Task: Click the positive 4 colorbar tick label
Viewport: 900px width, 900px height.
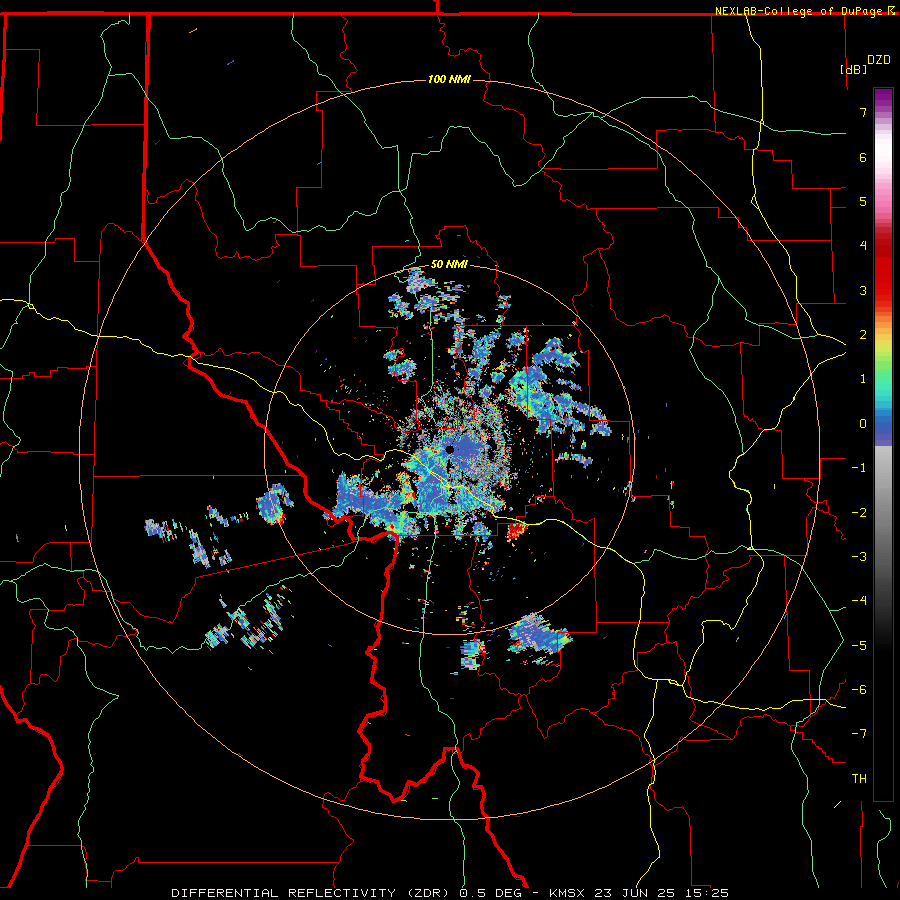Action: (x=863, y=246)
